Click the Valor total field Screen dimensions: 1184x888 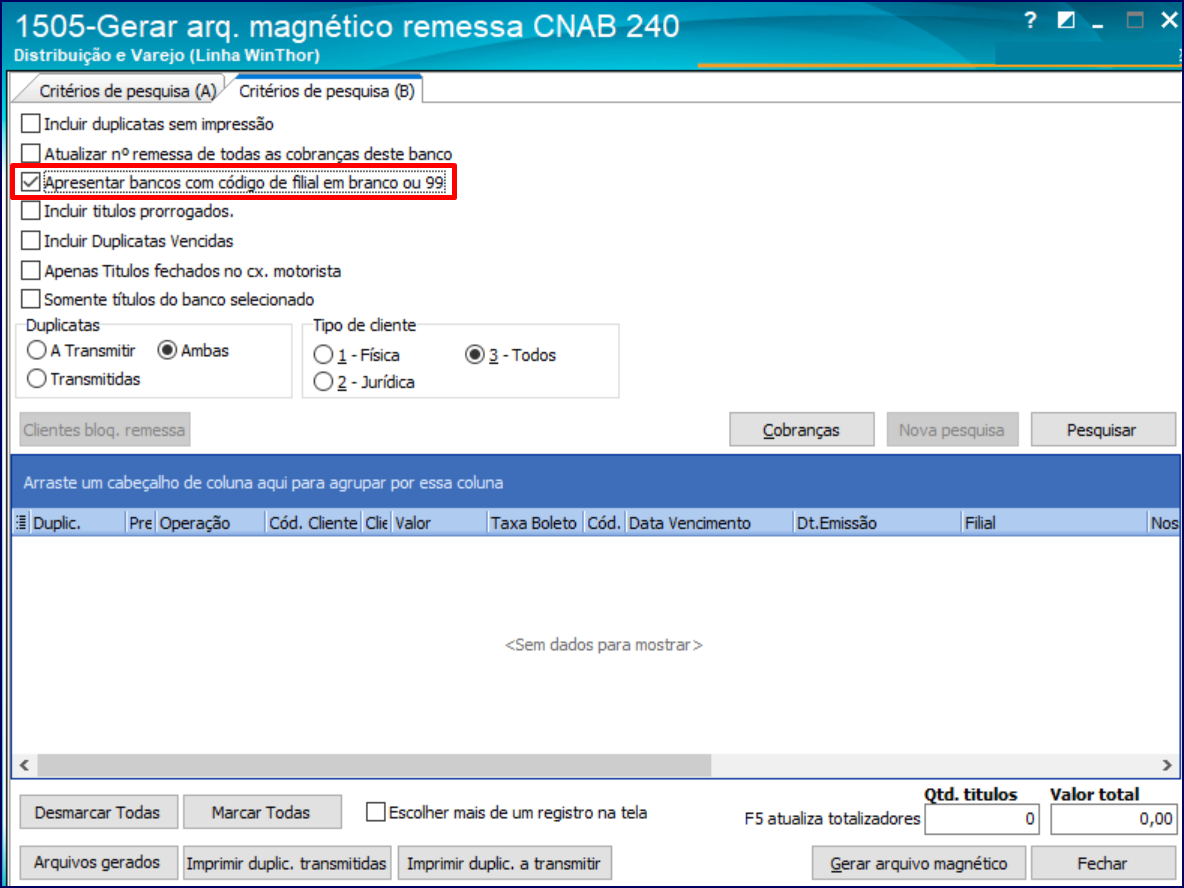(x=1114, y=819)
